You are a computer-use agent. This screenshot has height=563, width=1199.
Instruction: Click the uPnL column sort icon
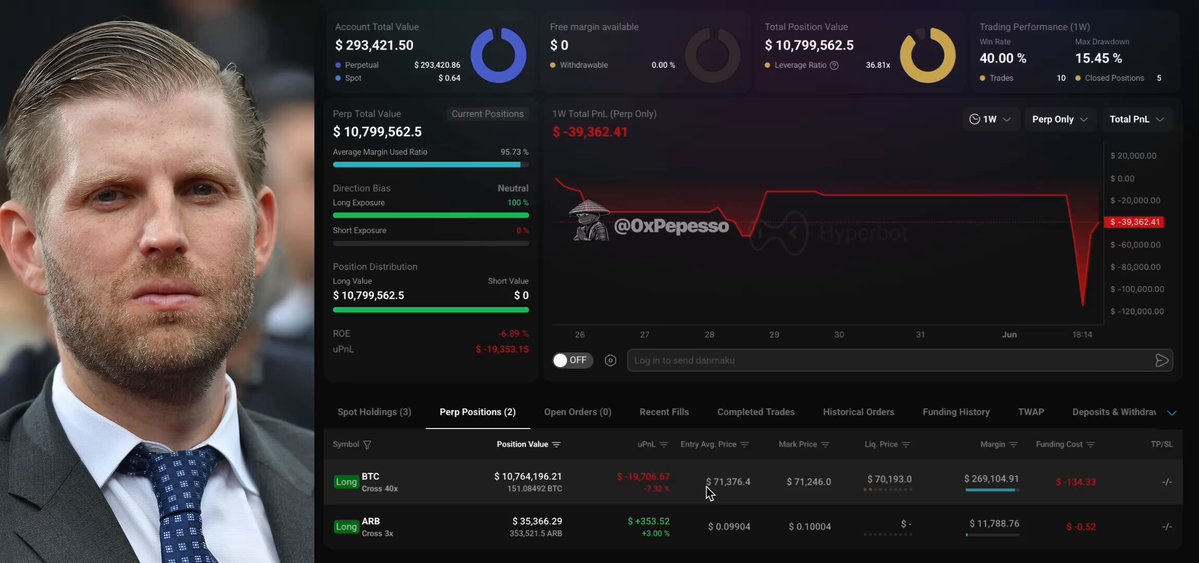(x=664, y=444)
